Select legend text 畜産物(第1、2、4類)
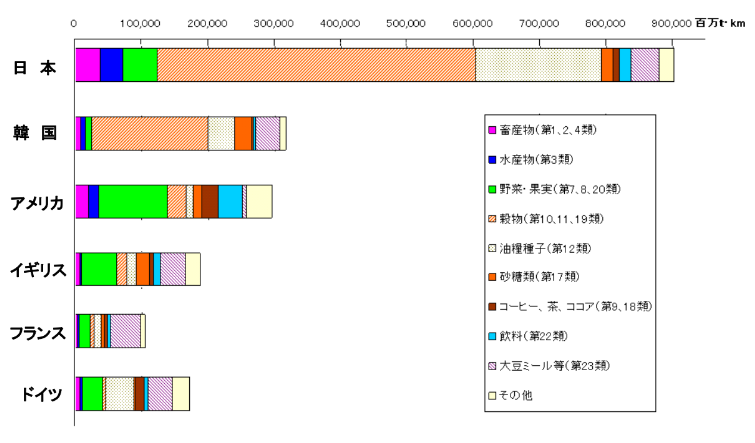 pos(548,130)
